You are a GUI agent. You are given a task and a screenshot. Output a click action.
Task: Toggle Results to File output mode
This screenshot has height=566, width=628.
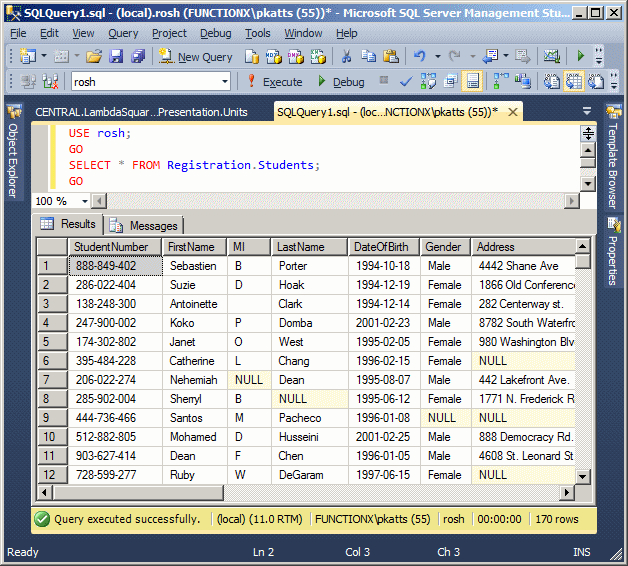click(596, 81)
